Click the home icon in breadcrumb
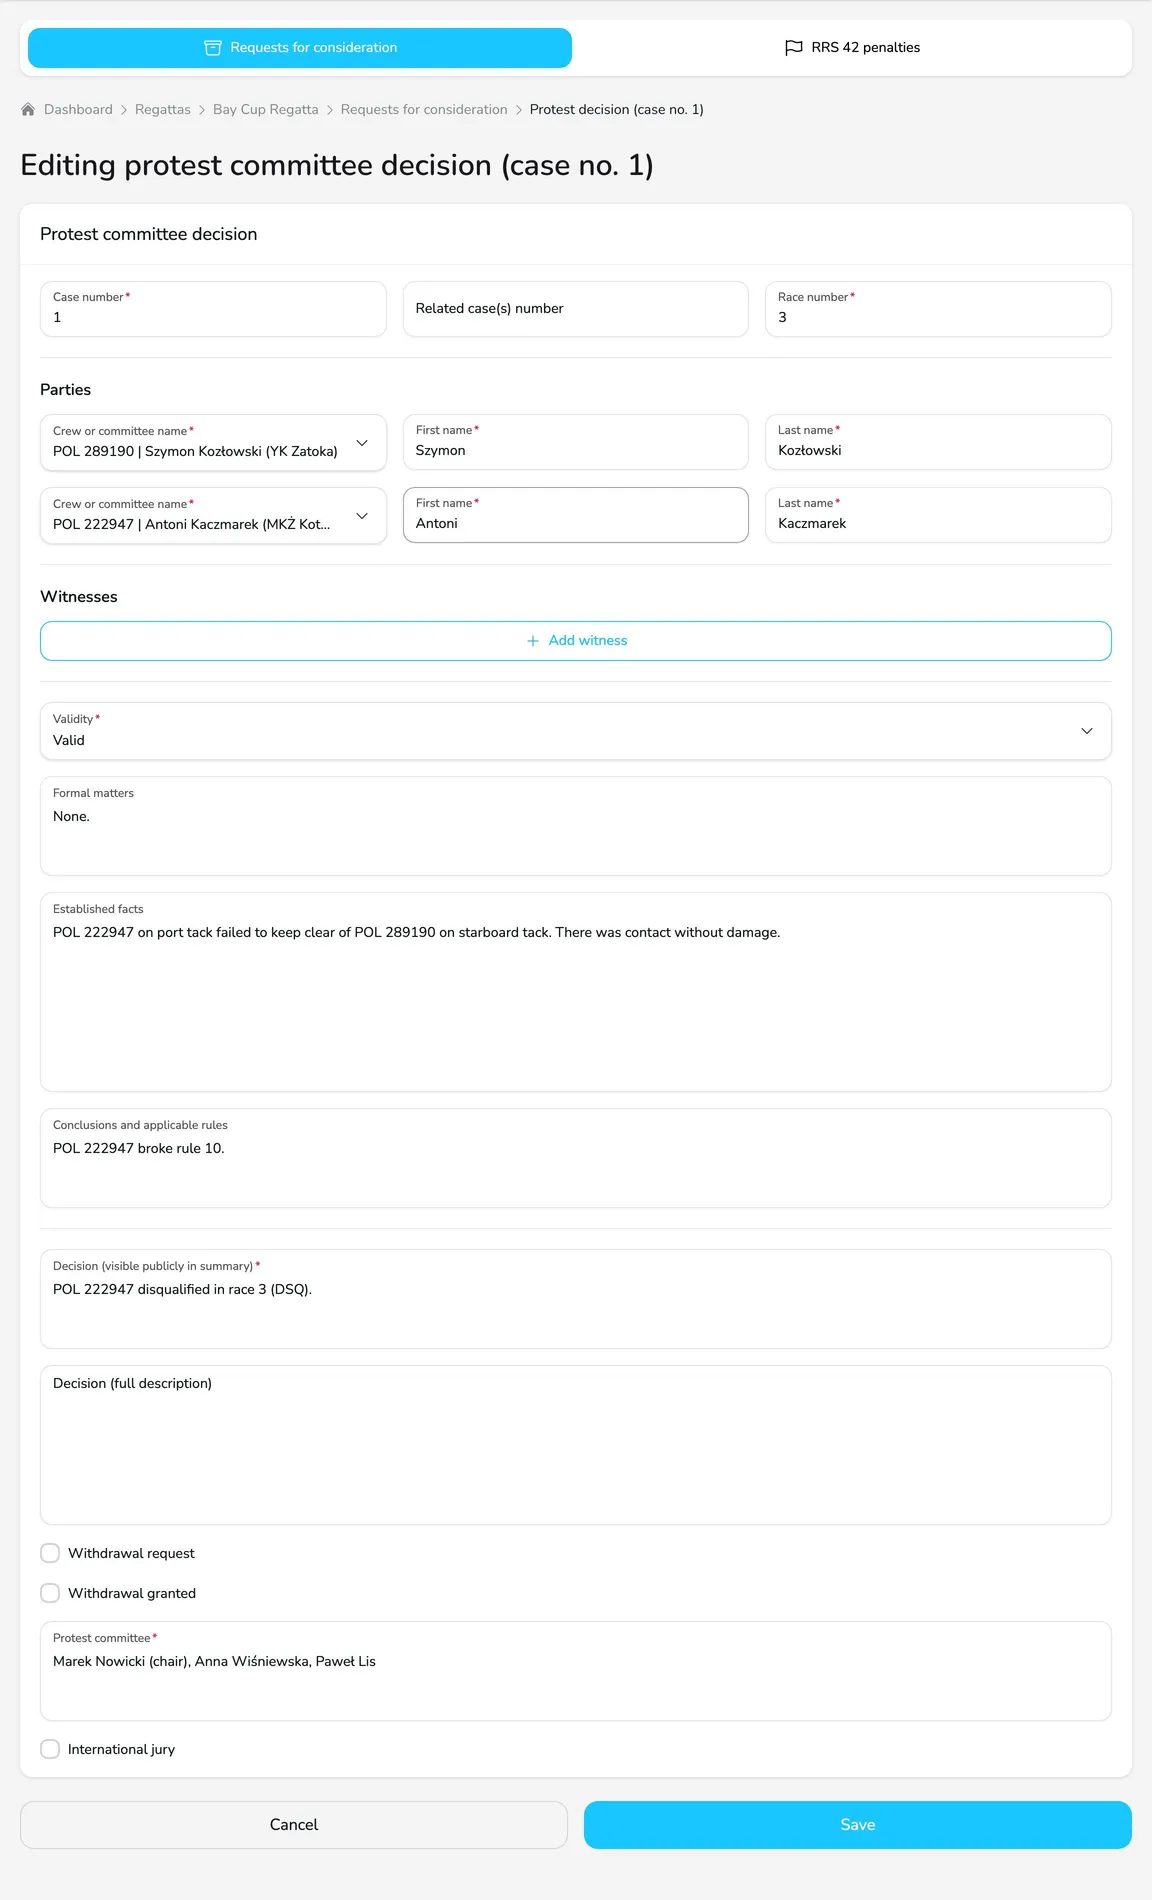Screen dimensions: 1152x1900 click(x=28, y=109)
